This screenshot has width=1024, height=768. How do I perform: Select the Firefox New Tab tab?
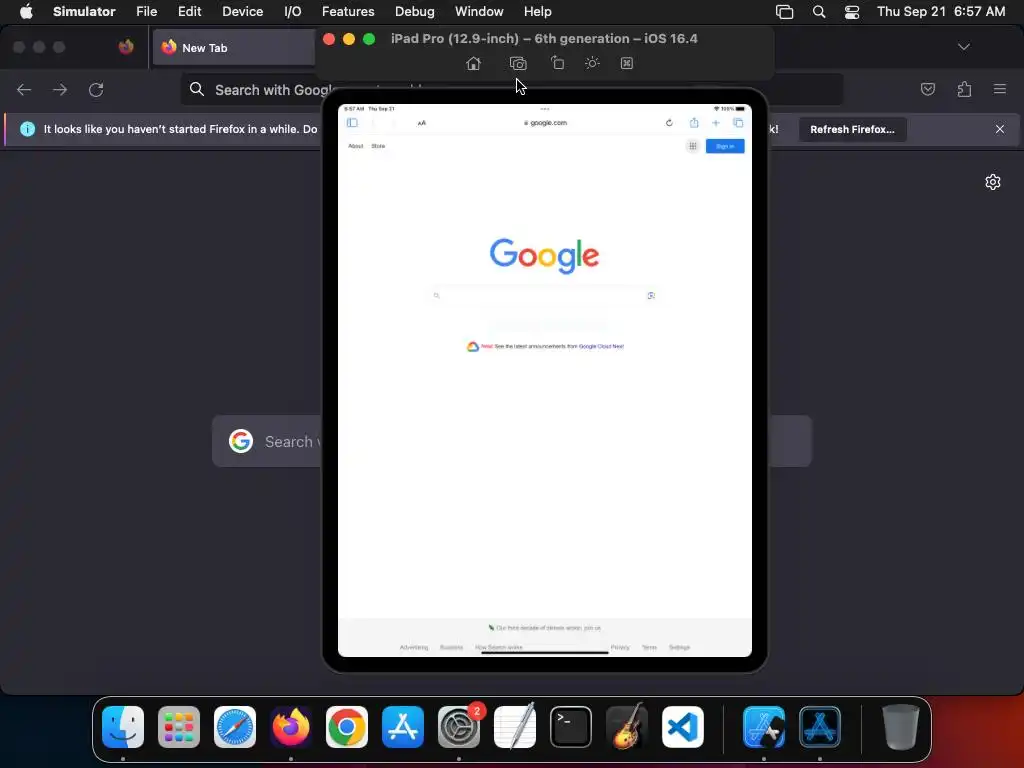click(x=234, y=48)
